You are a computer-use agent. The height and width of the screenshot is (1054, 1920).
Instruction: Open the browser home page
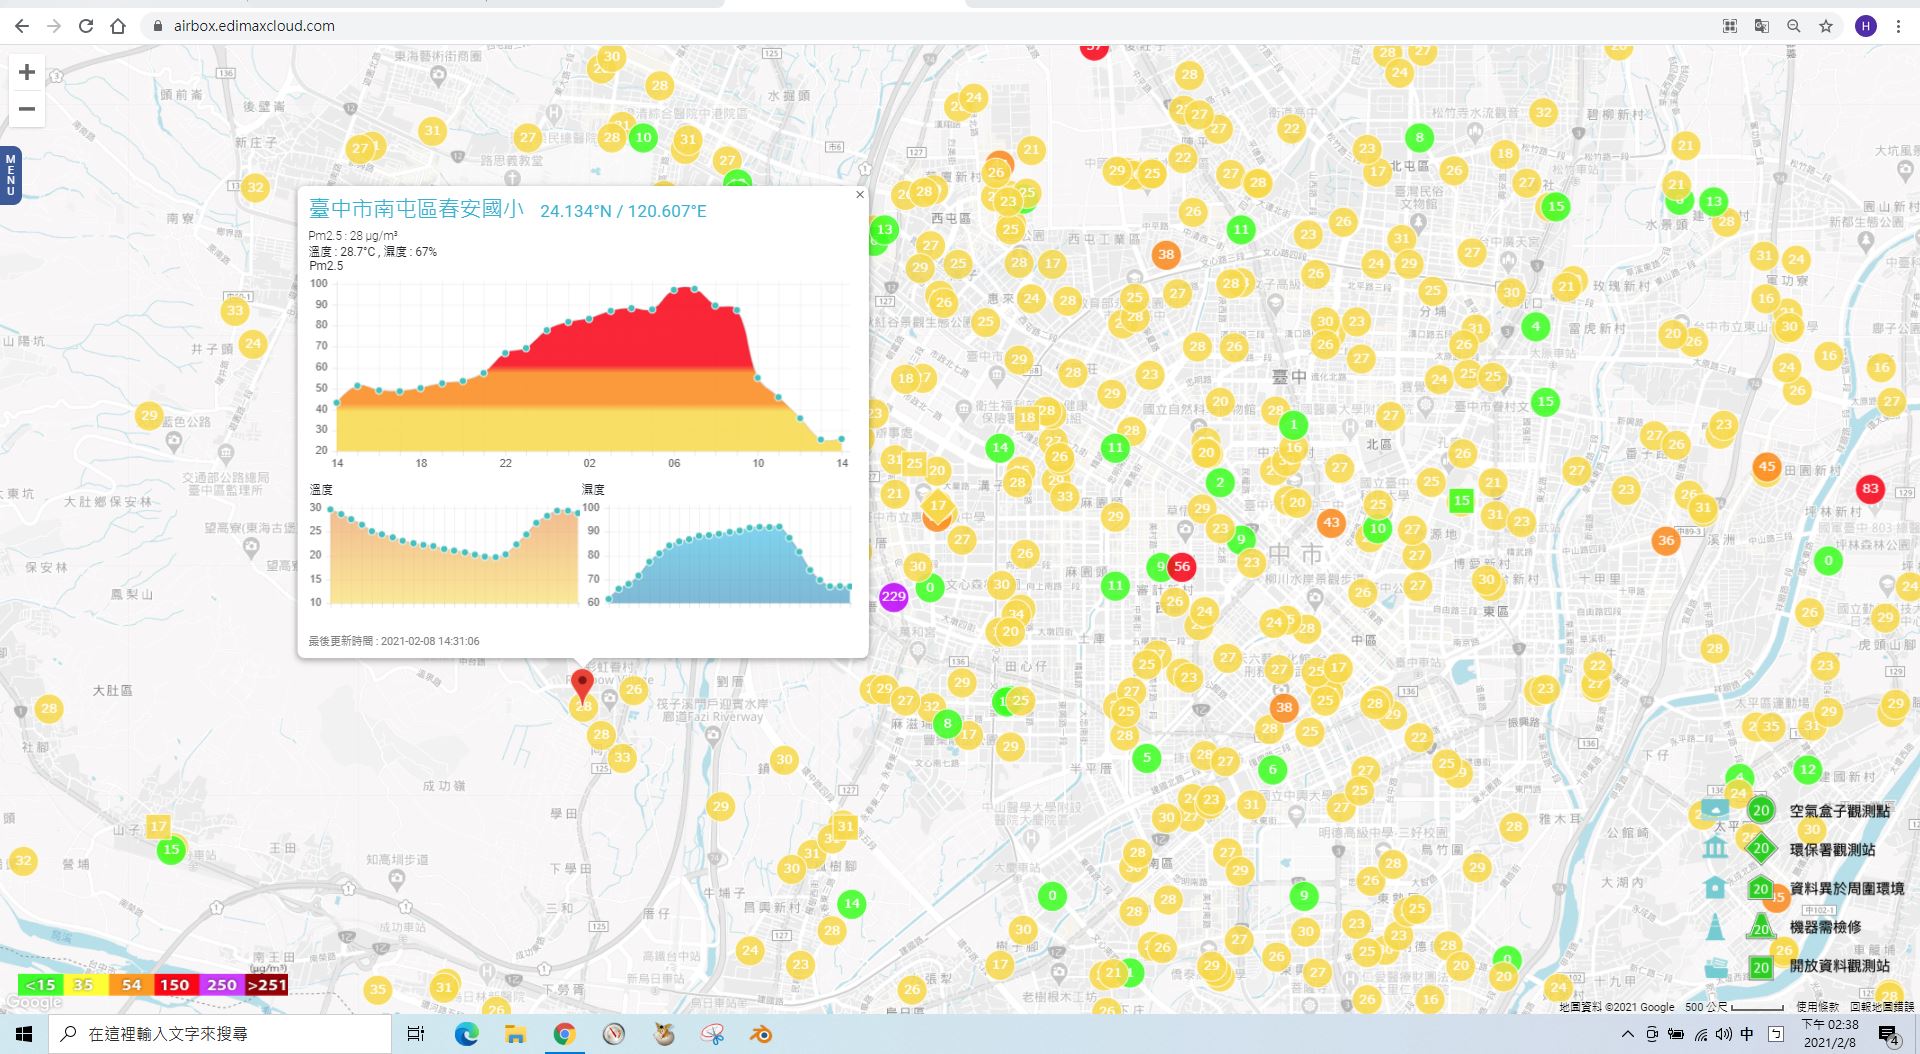click(118, 26)
